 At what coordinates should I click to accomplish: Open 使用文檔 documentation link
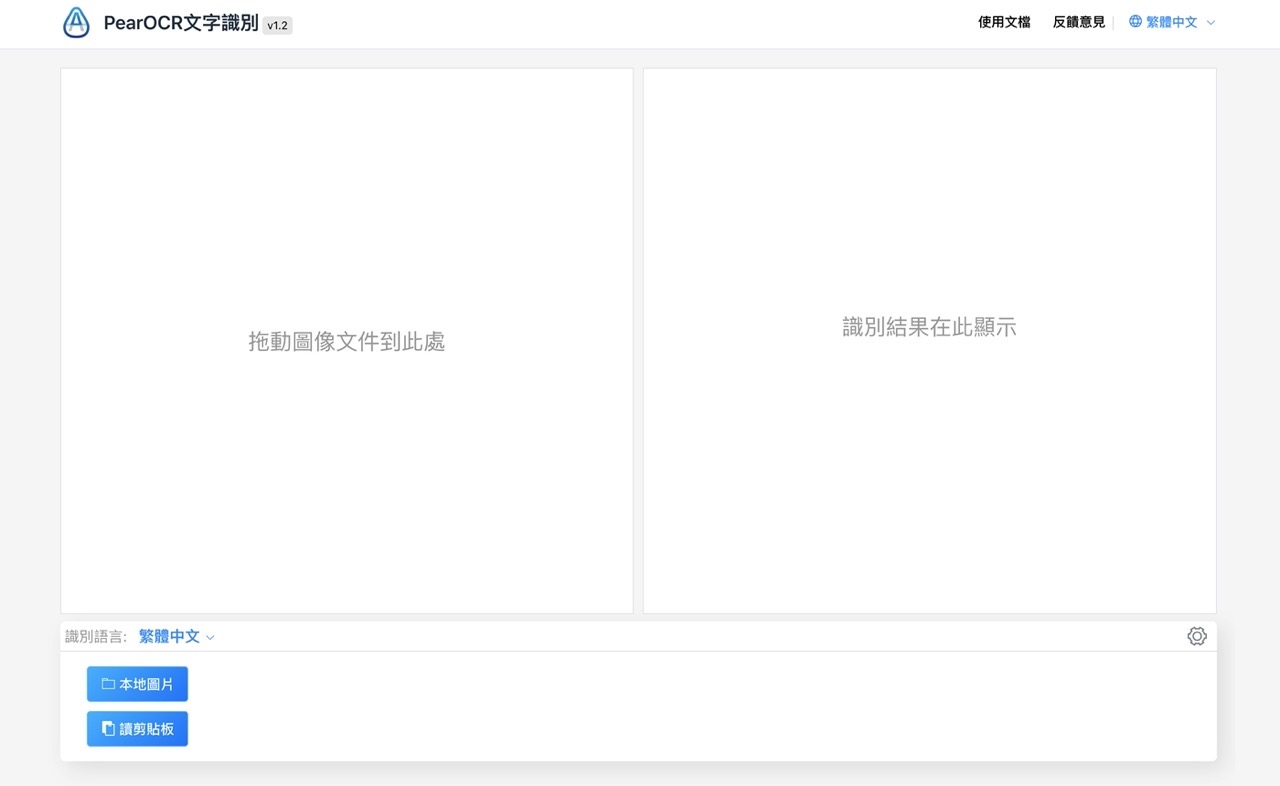coord(1004,22)
